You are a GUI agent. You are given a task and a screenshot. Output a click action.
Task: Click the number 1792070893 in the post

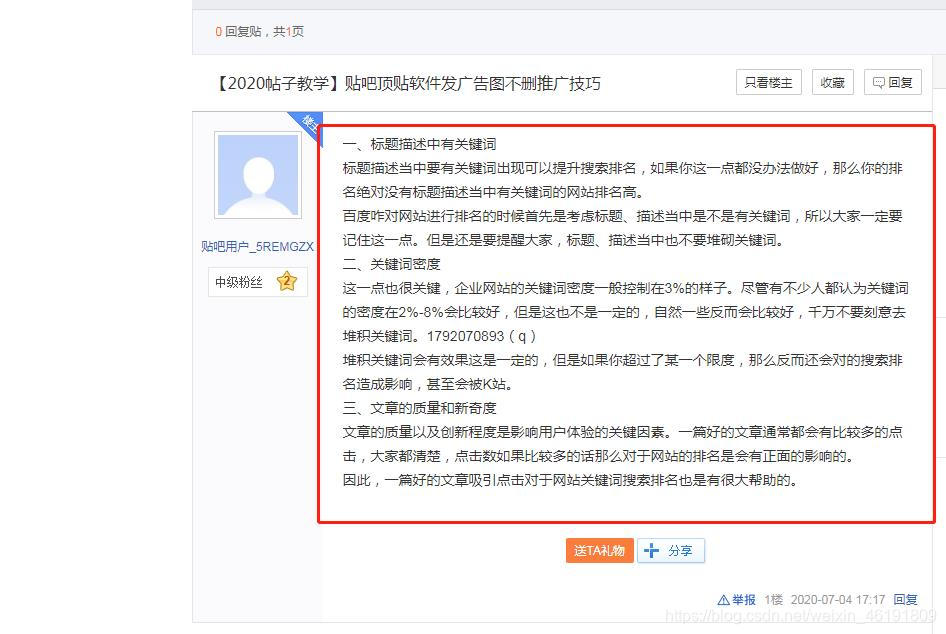pos(465,336)
